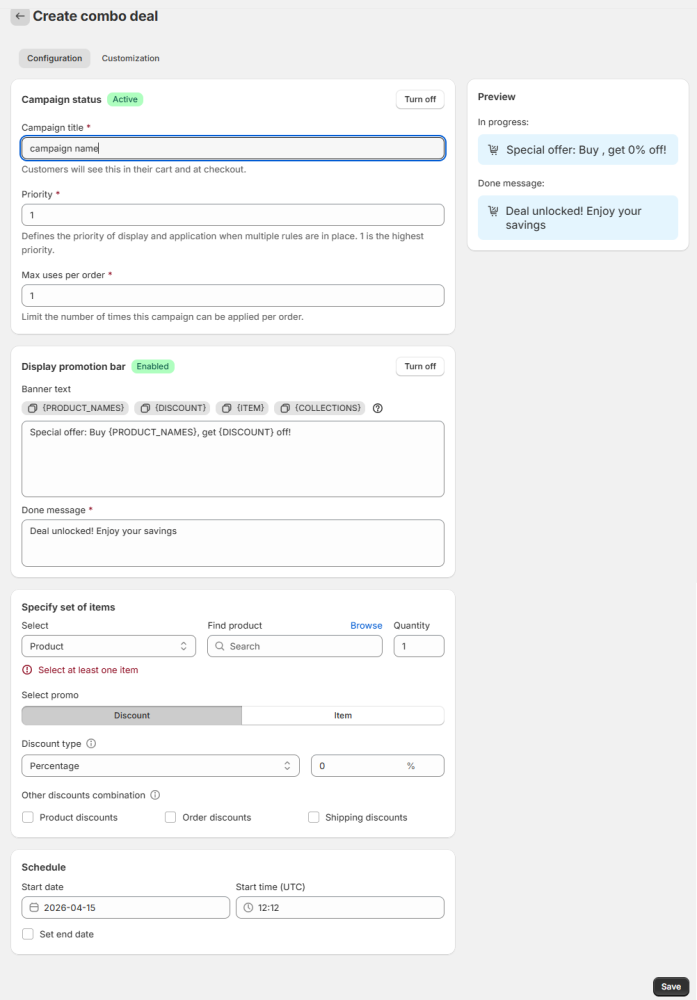The image size is (697, 1000).
Task: Copy the {PRODUCT_NAMES} placeholder chip
Action: pyautogui.click(x=76, y=408)
